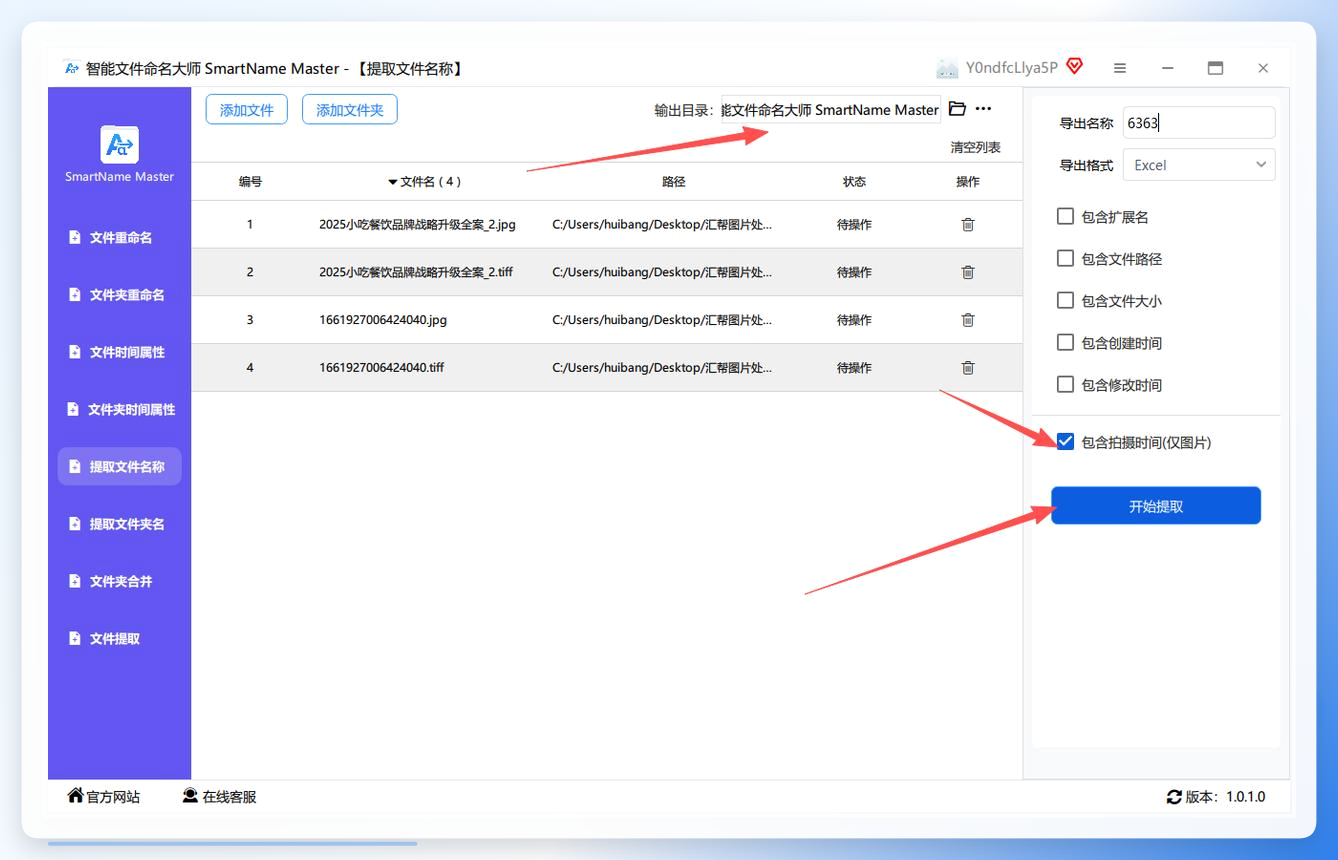Screen dimensions: 1338x860
Task: Check the 包含修改时间 option
Action: (x=1065, y=385)
